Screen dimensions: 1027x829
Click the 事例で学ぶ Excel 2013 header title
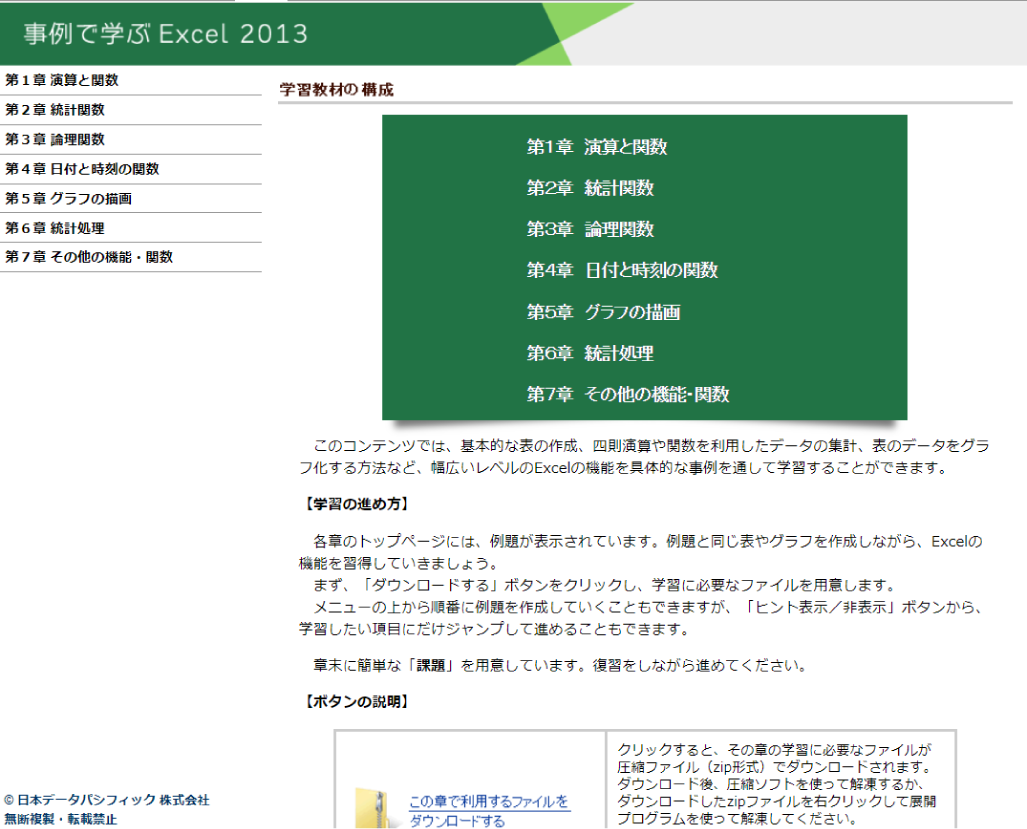(x=166, y=34)
